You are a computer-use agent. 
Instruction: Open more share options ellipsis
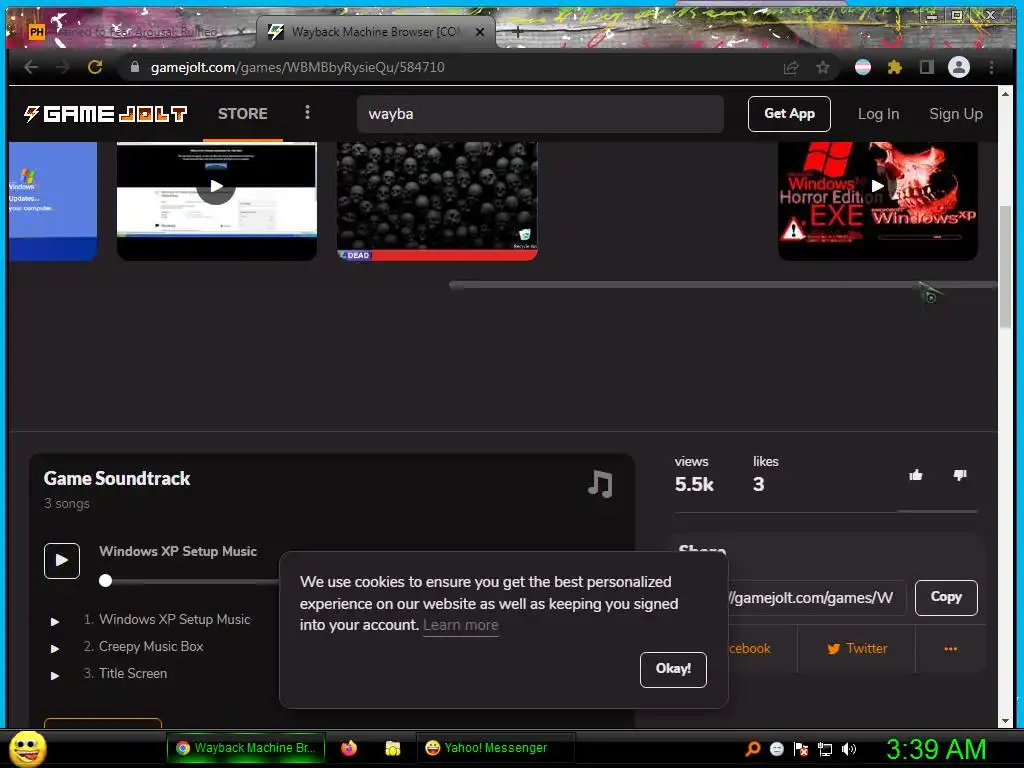(x=950, y=648)
